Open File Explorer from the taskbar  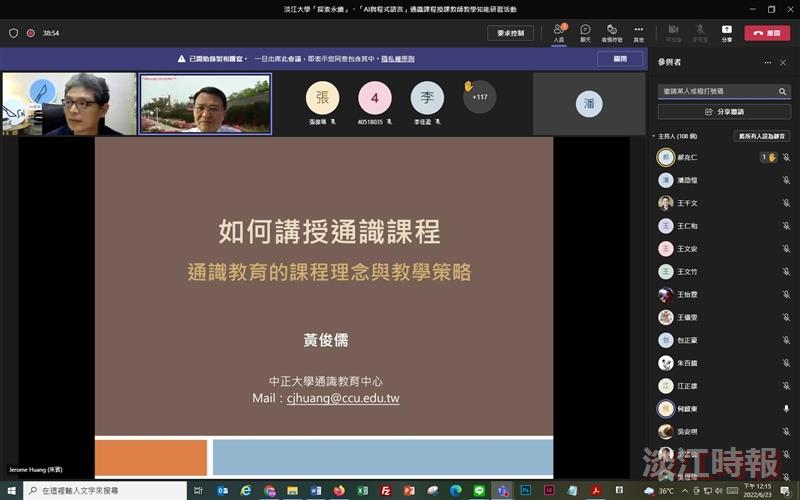(x=292, y=490)
